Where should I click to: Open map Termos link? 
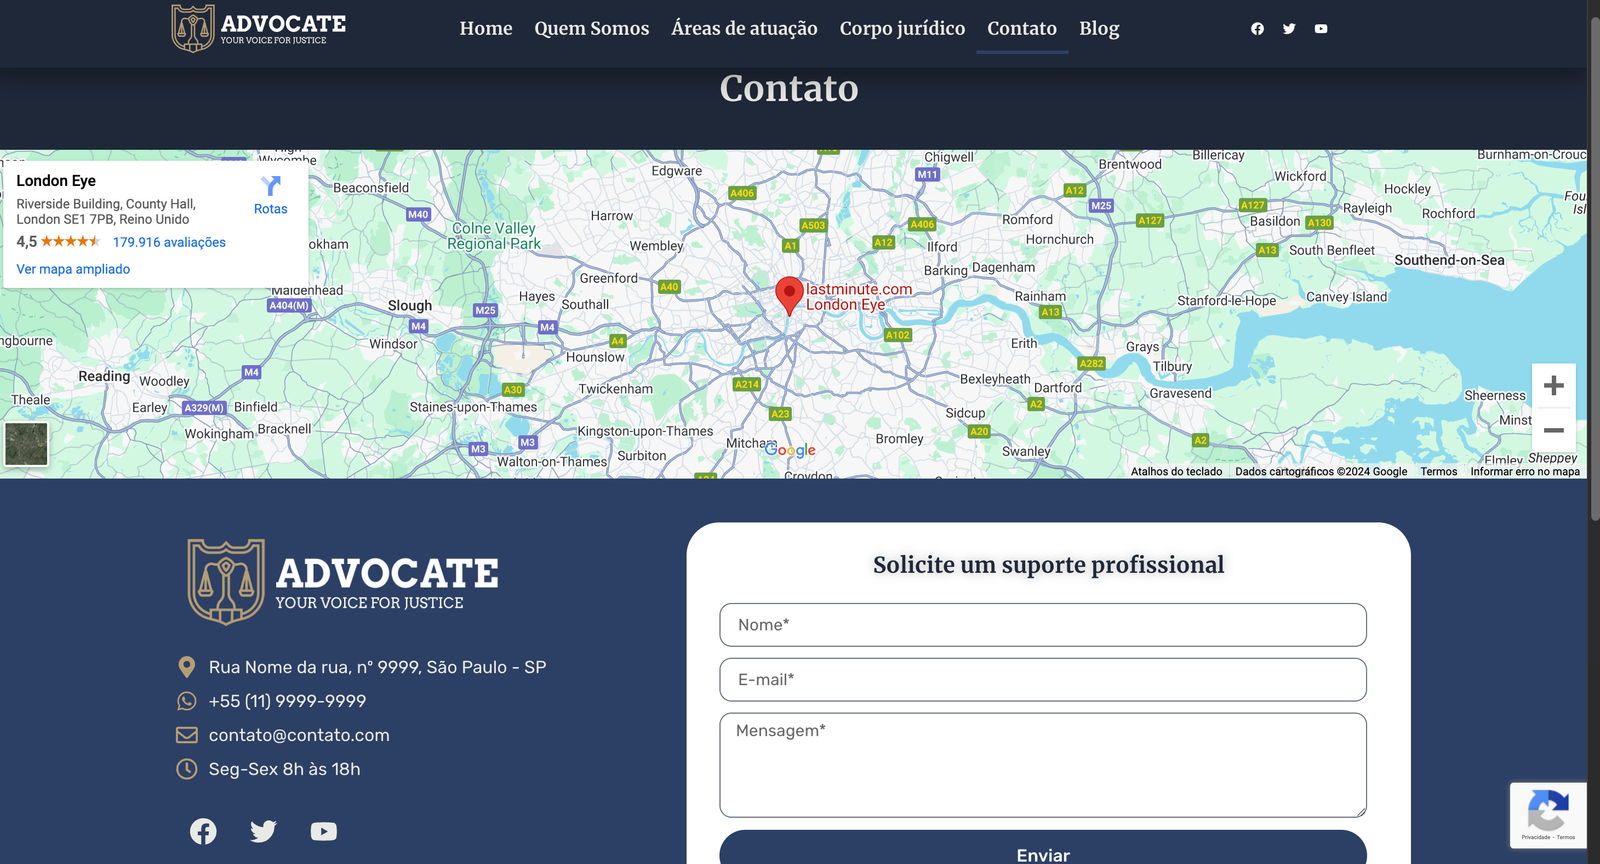click(1438, 472)
